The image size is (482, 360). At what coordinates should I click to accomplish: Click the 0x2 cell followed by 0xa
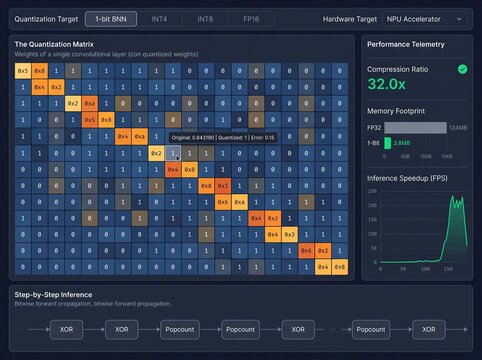click(73, 104)
